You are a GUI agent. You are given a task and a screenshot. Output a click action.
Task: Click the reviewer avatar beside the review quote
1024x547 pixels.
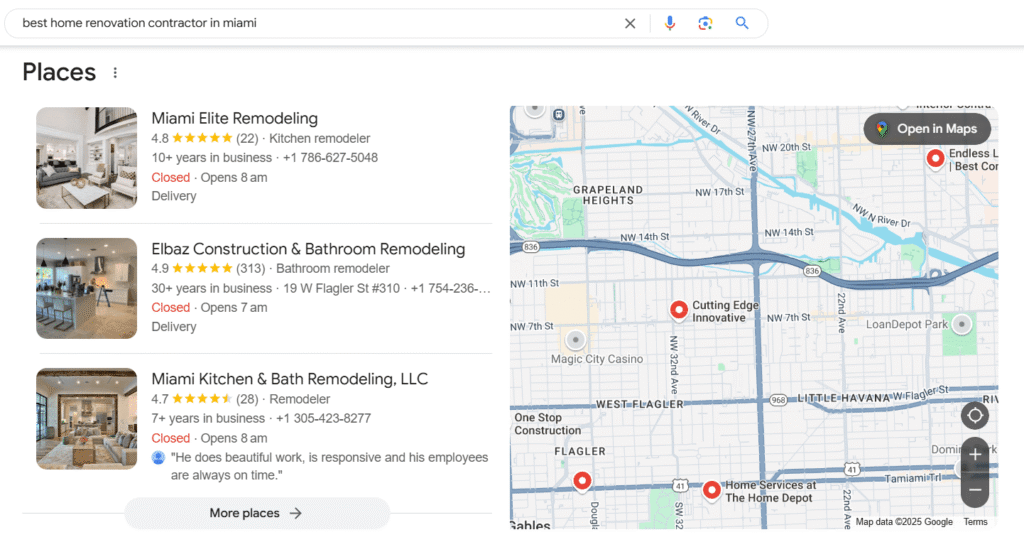158,458
